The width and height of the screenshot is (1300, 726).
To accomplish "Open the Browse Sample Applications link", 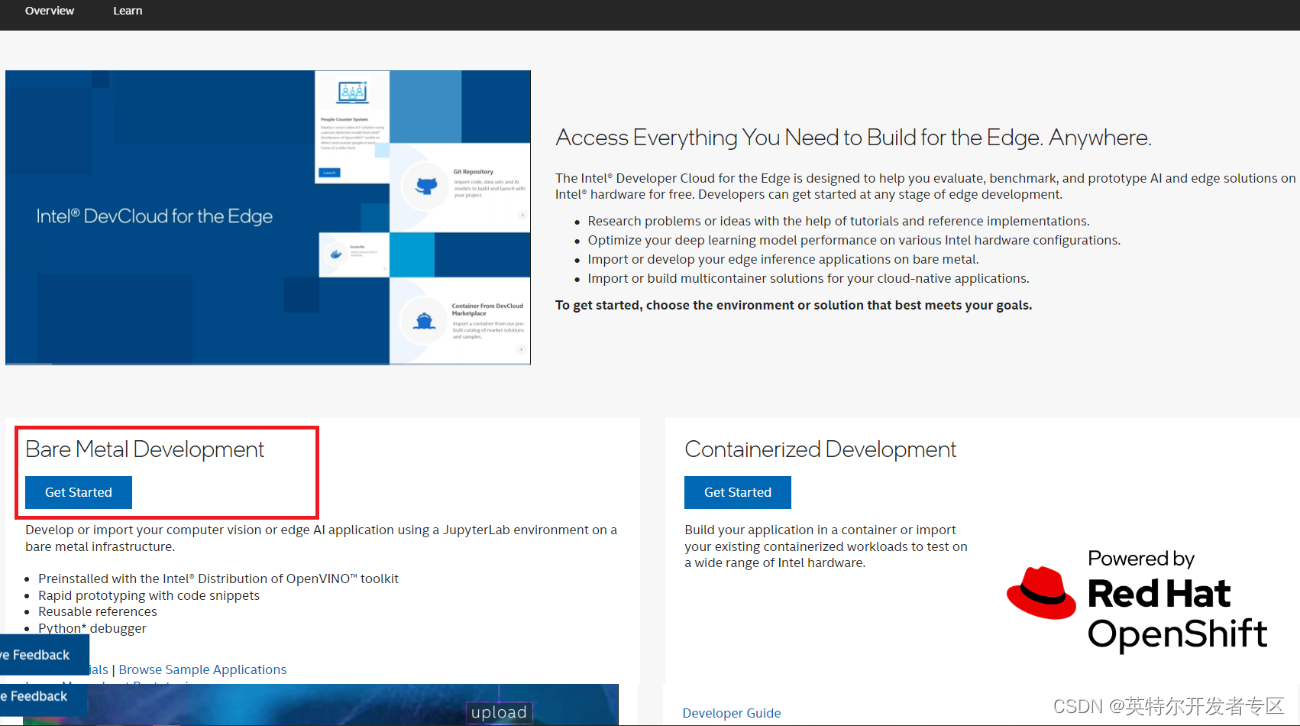I will pos(202,669).
